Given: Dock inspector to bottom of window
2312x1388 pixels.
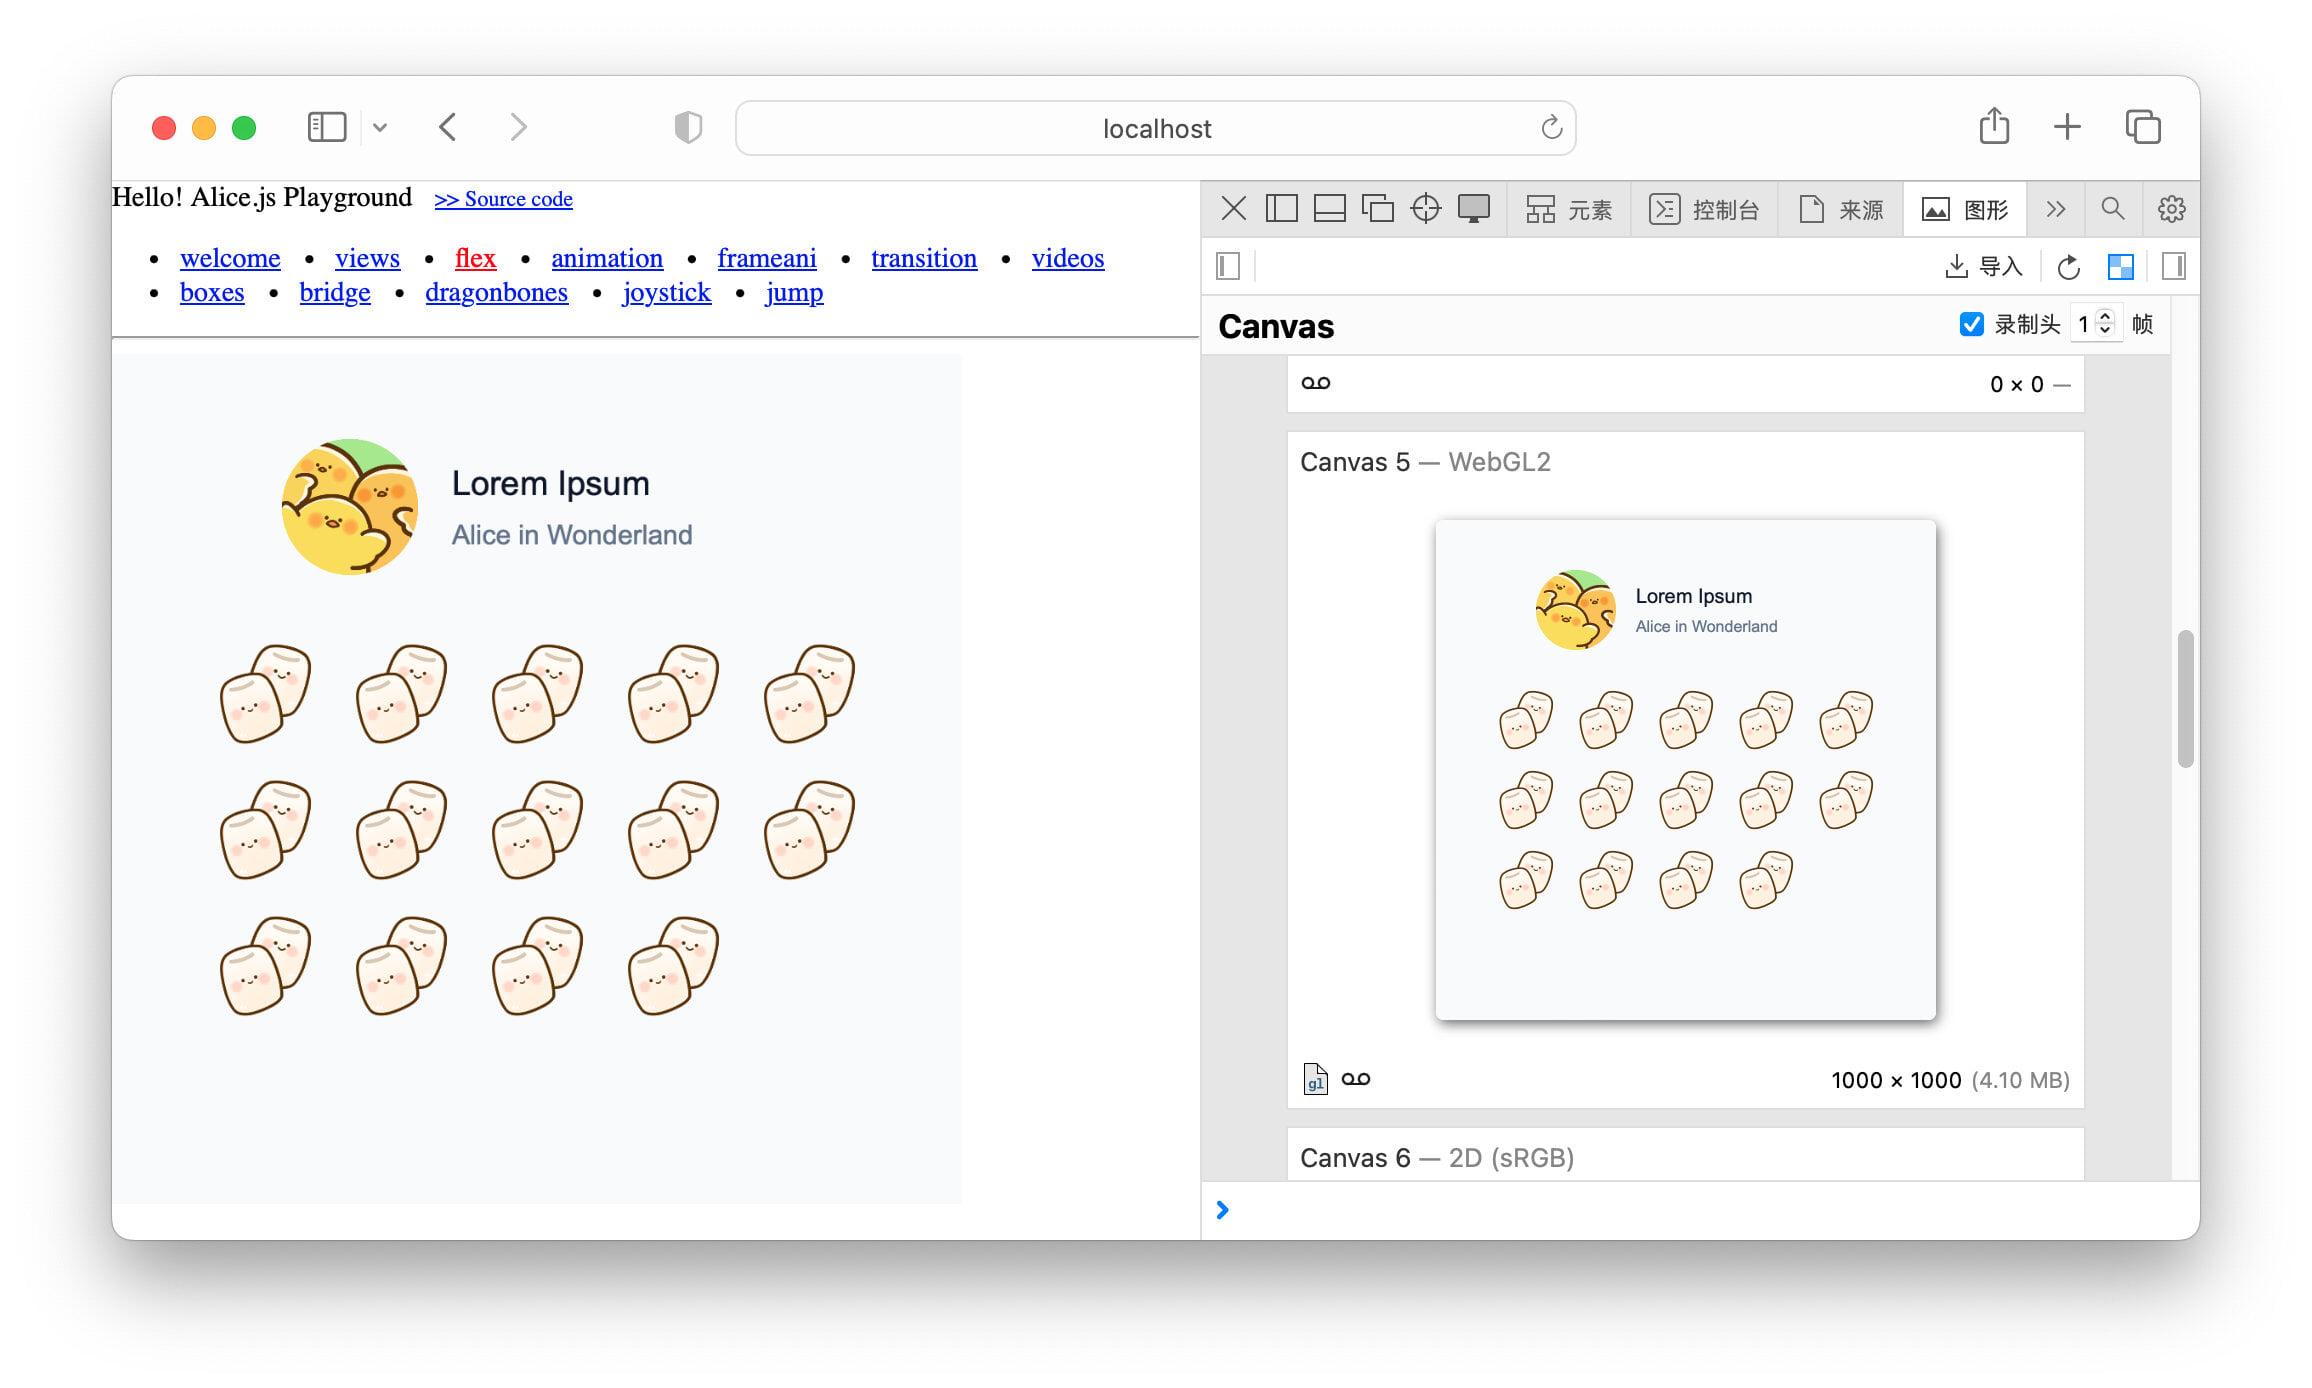Looking at the screenshot, I should tap(1329, 209).
